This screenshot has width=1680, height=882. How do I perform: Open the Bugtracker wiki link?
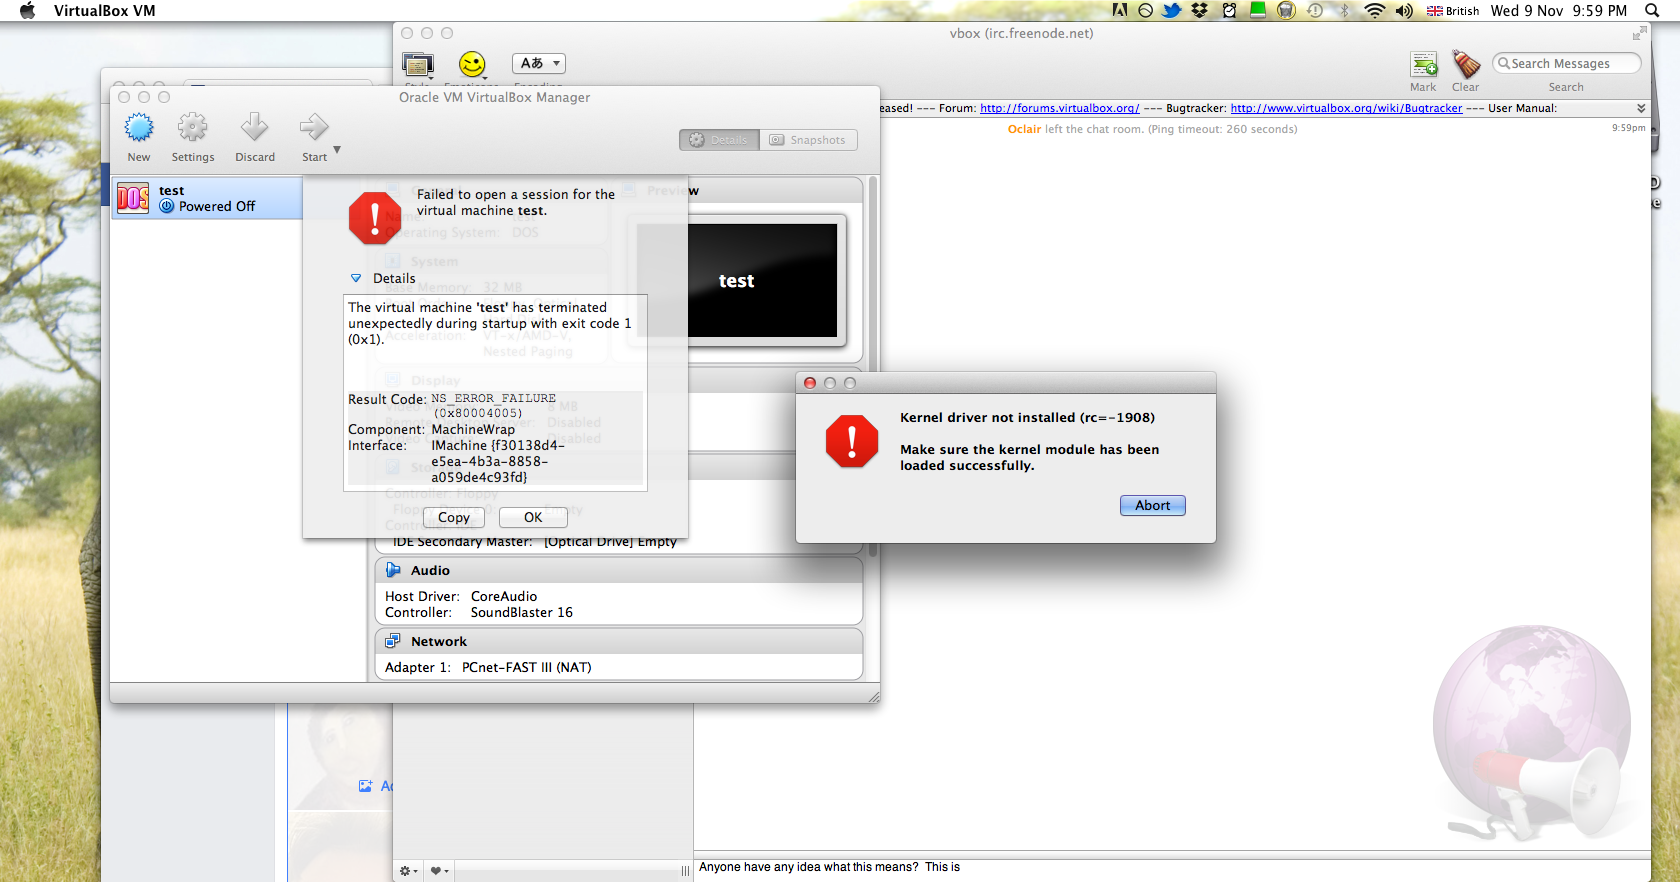coord(1346,108)
